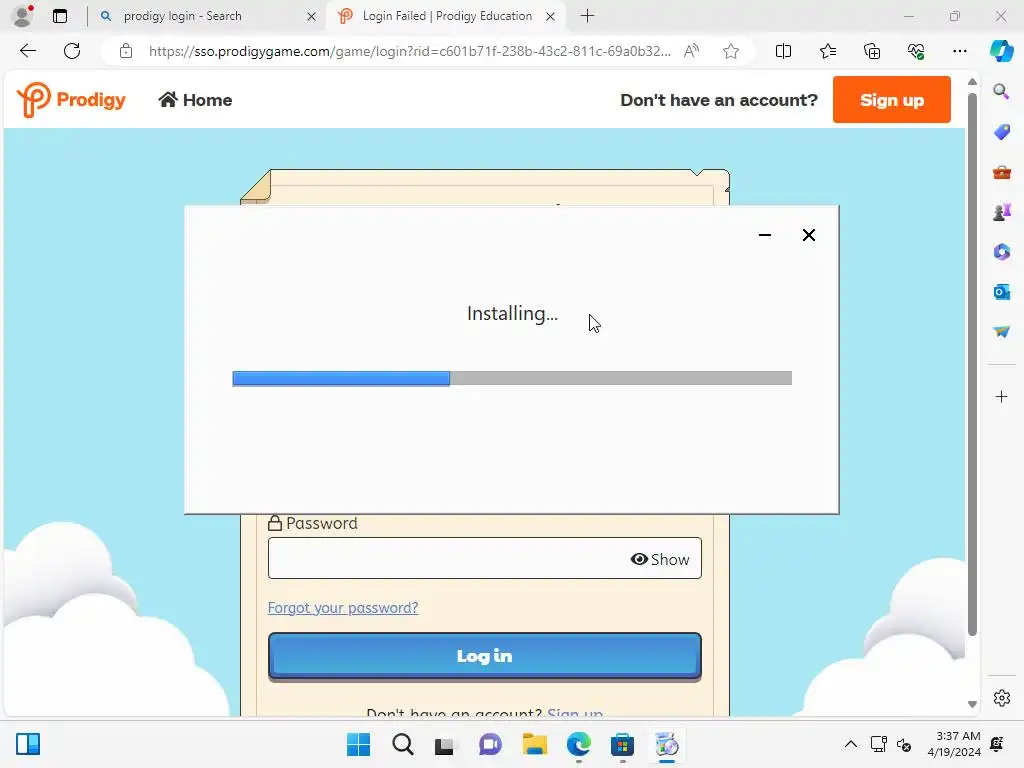Open the Copilot icon in Edge
Image resolution: width=1024 pixels, height=768 pixels.
point(1001,51)
